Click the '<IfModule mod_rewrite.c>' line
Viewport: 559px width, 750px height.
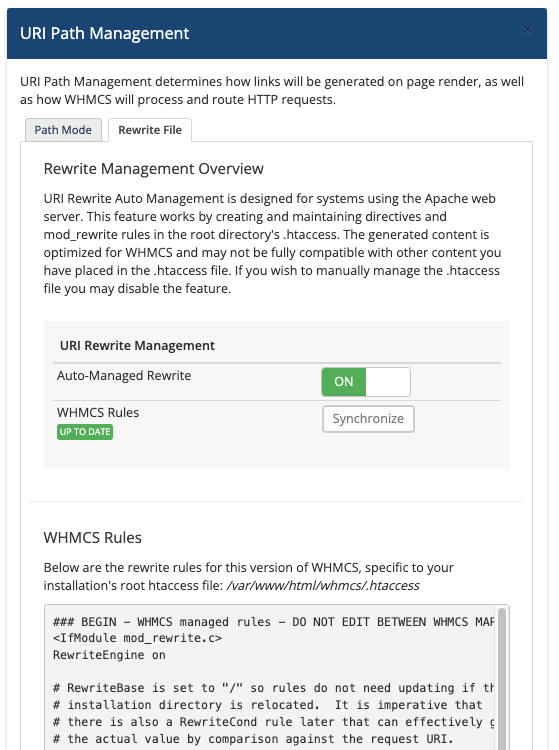coord(137,638)
